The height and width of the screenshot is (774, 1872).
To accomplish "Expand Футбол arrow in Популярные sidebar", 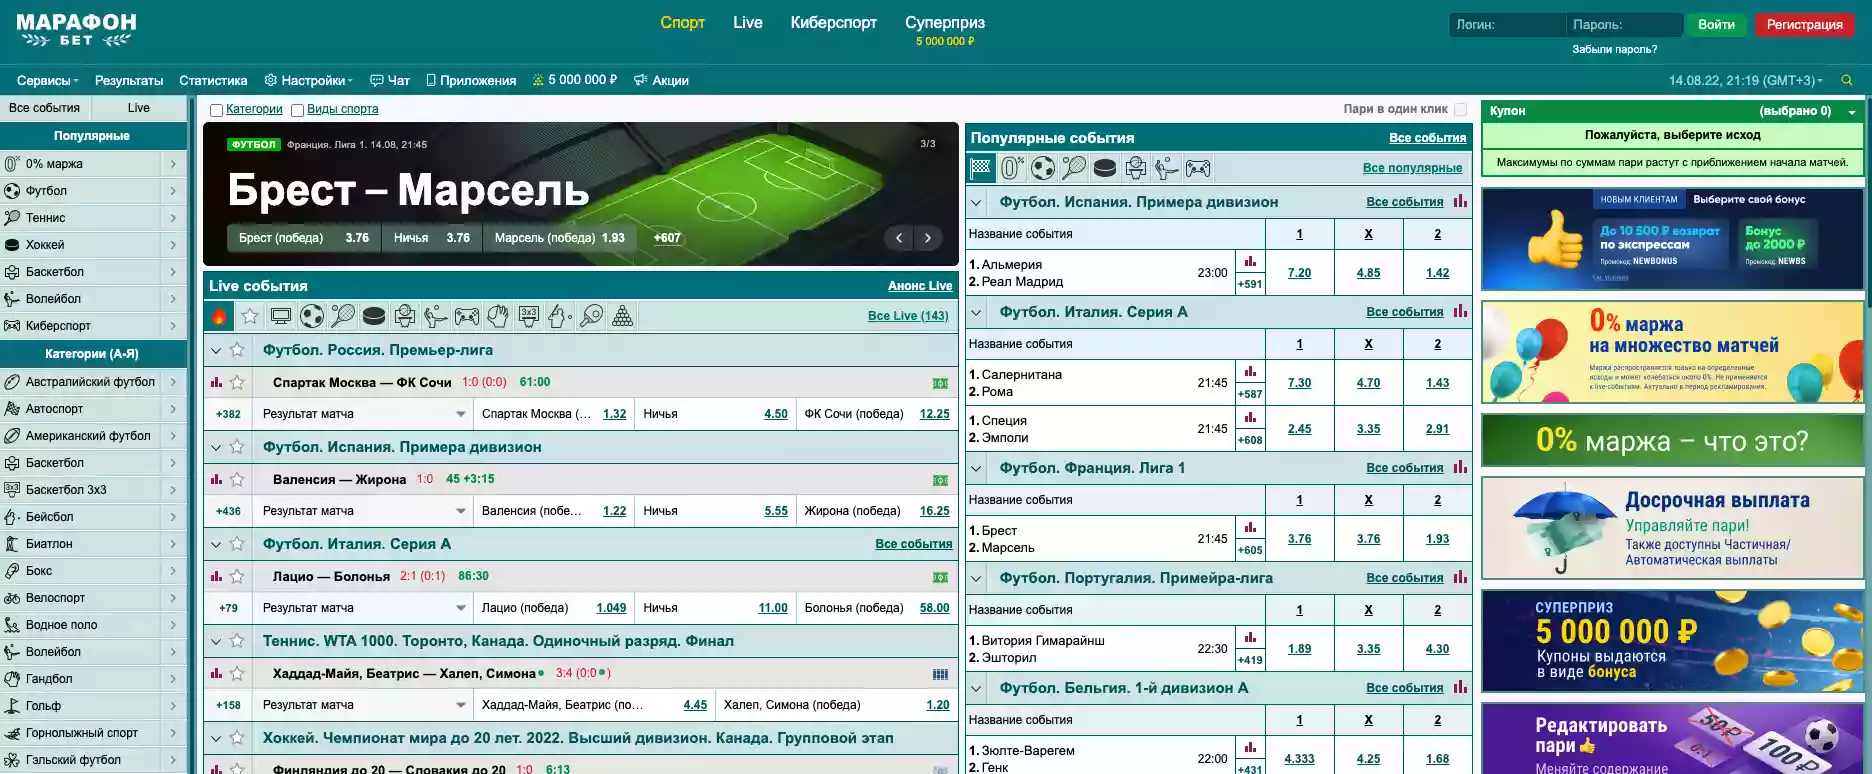I will 173,191.
